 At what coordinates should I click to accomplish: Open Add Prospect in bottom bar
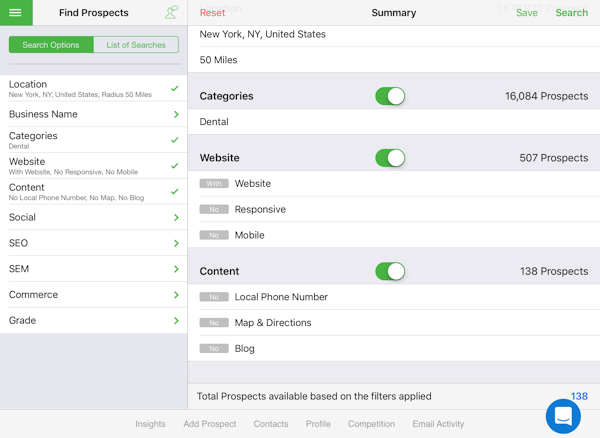coord(210,424)
